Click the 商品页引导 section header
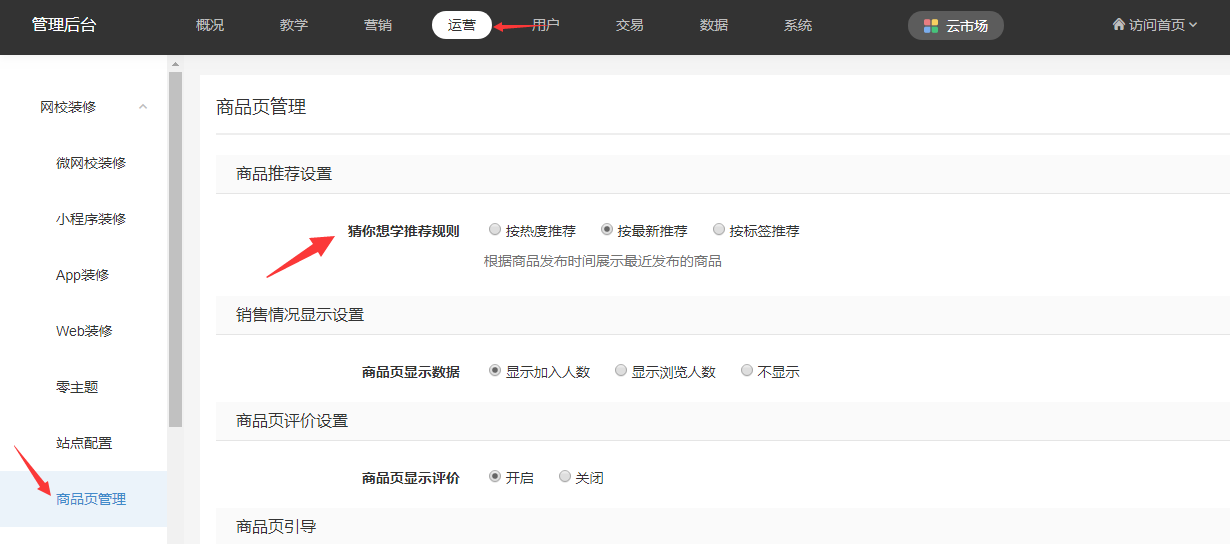This screenshot has height=544, width=1230. click(x=276, y=526)
